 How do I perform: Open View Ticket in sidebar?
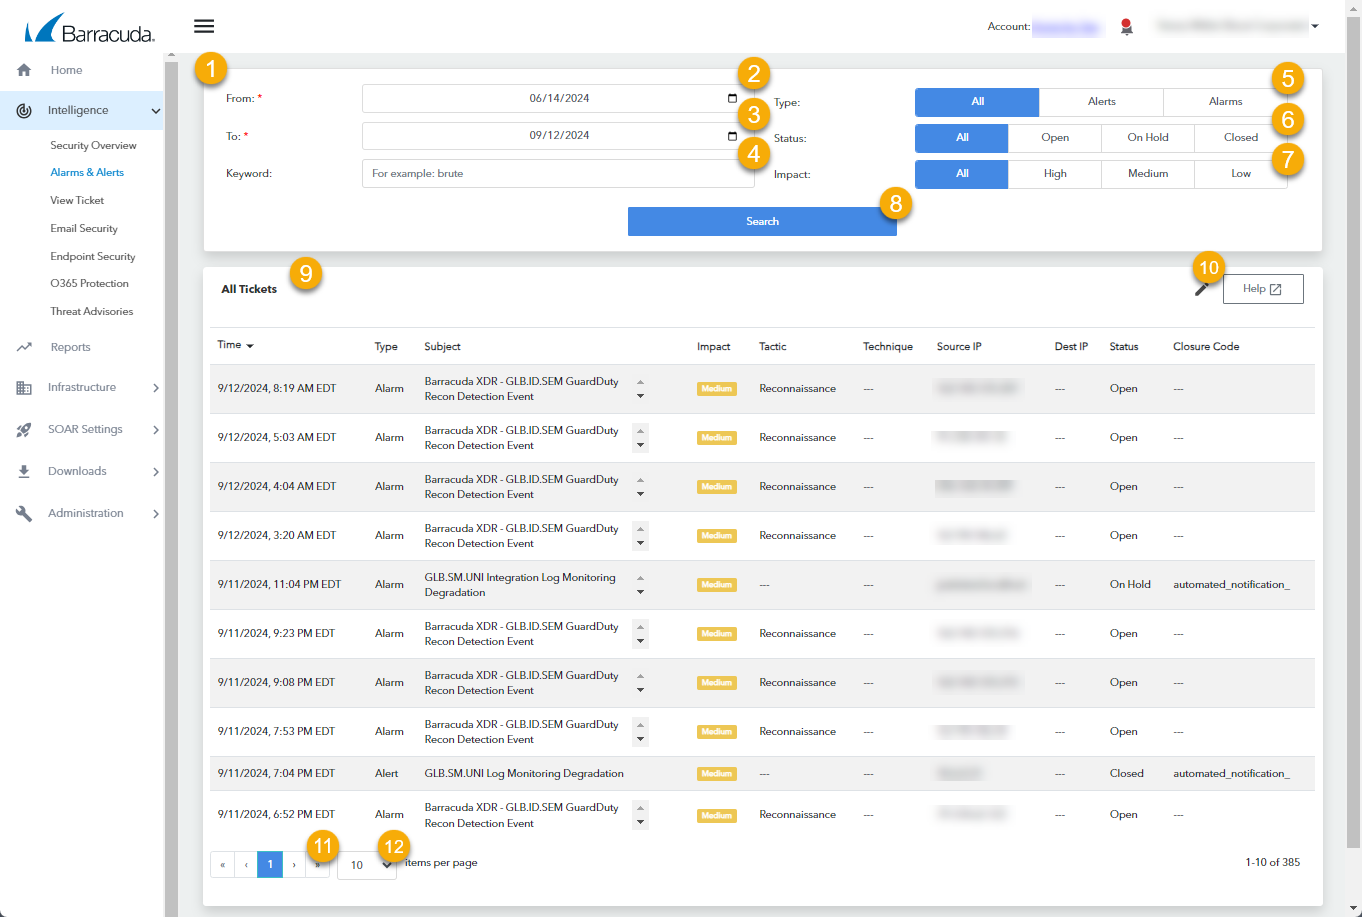coord(77,201)
